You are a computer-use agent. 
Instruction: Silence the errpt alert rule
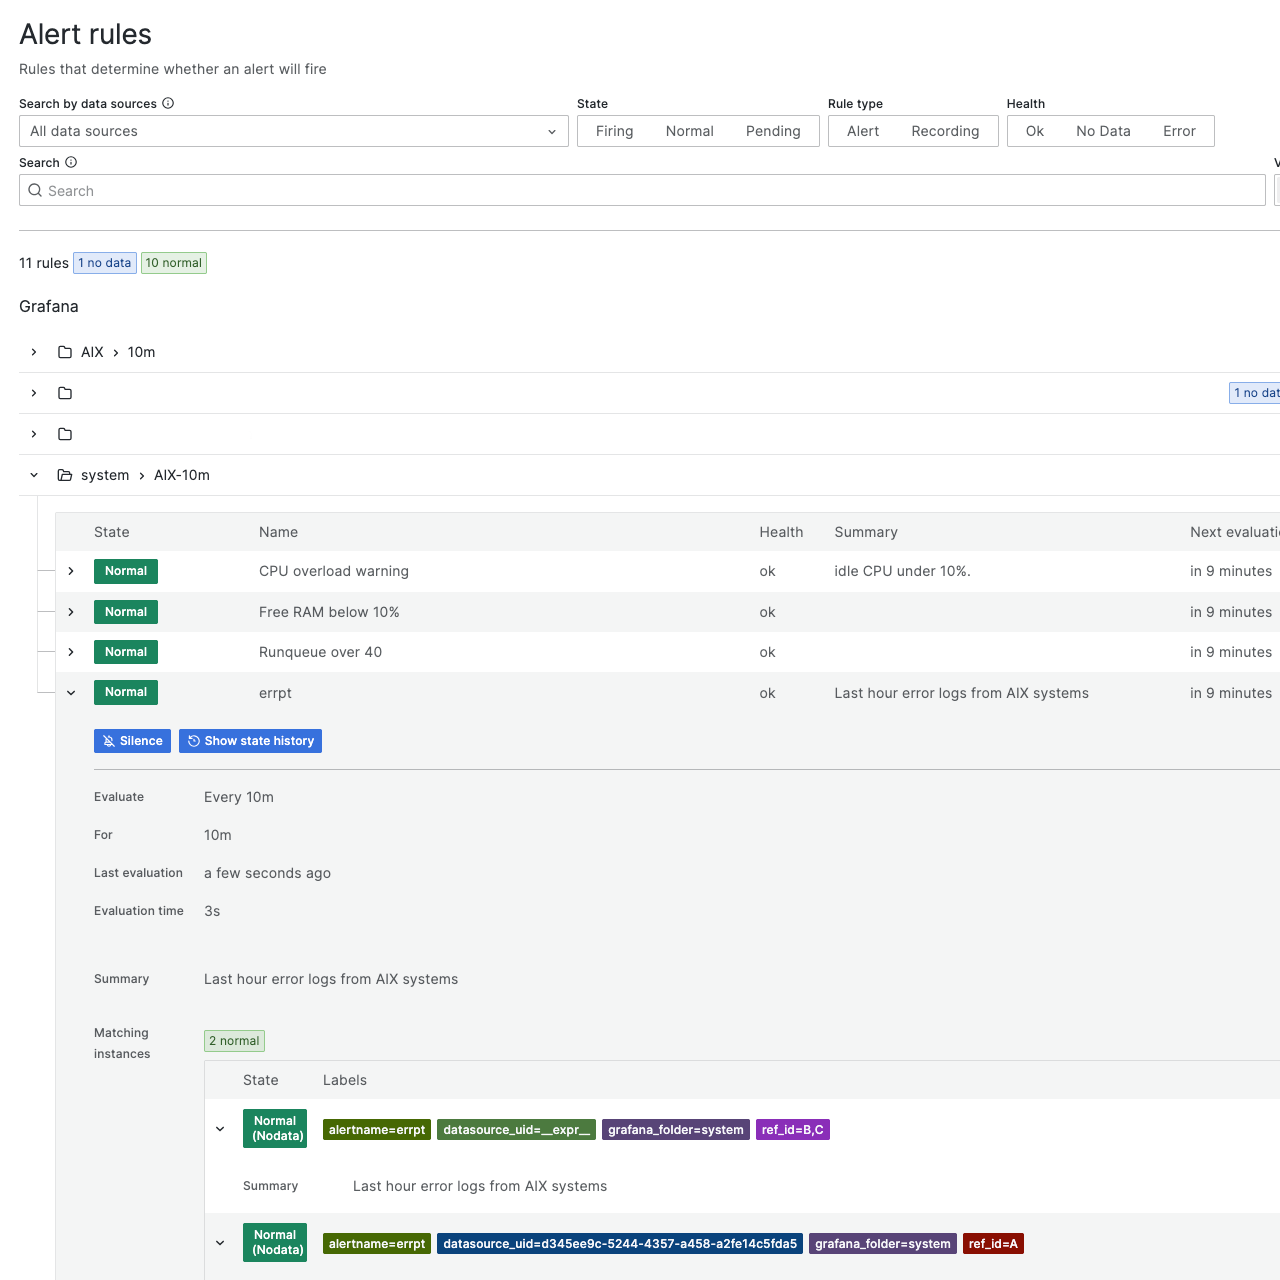[x=132, y=741]
